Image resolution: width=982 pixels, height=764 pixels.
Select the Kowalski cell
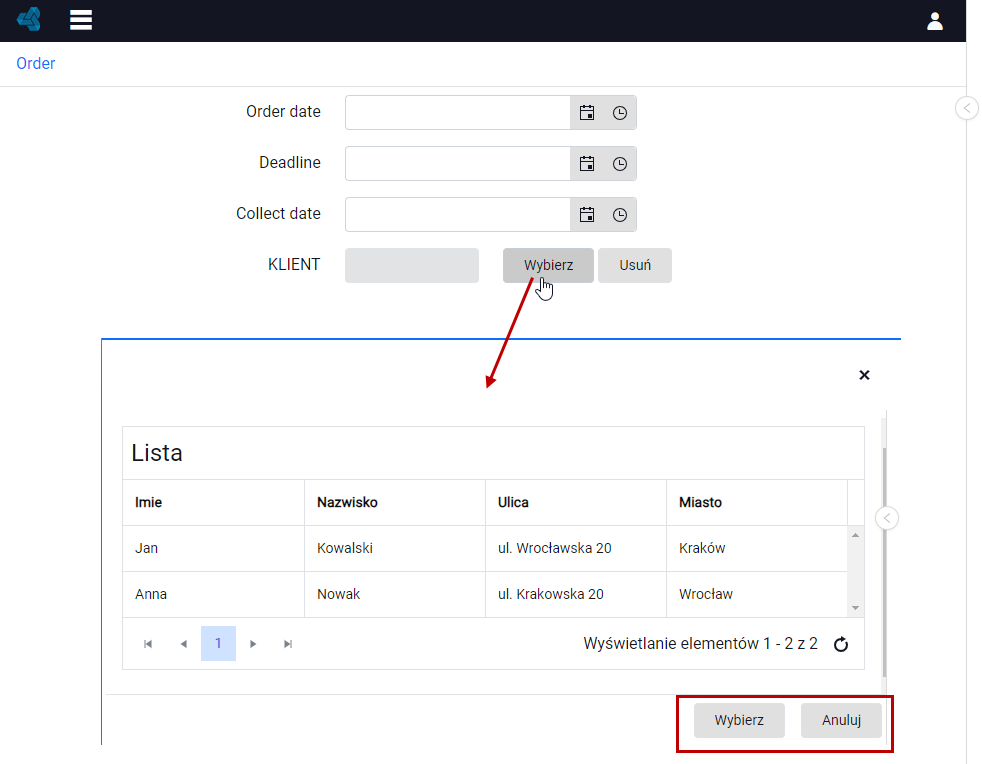(395, 549)
